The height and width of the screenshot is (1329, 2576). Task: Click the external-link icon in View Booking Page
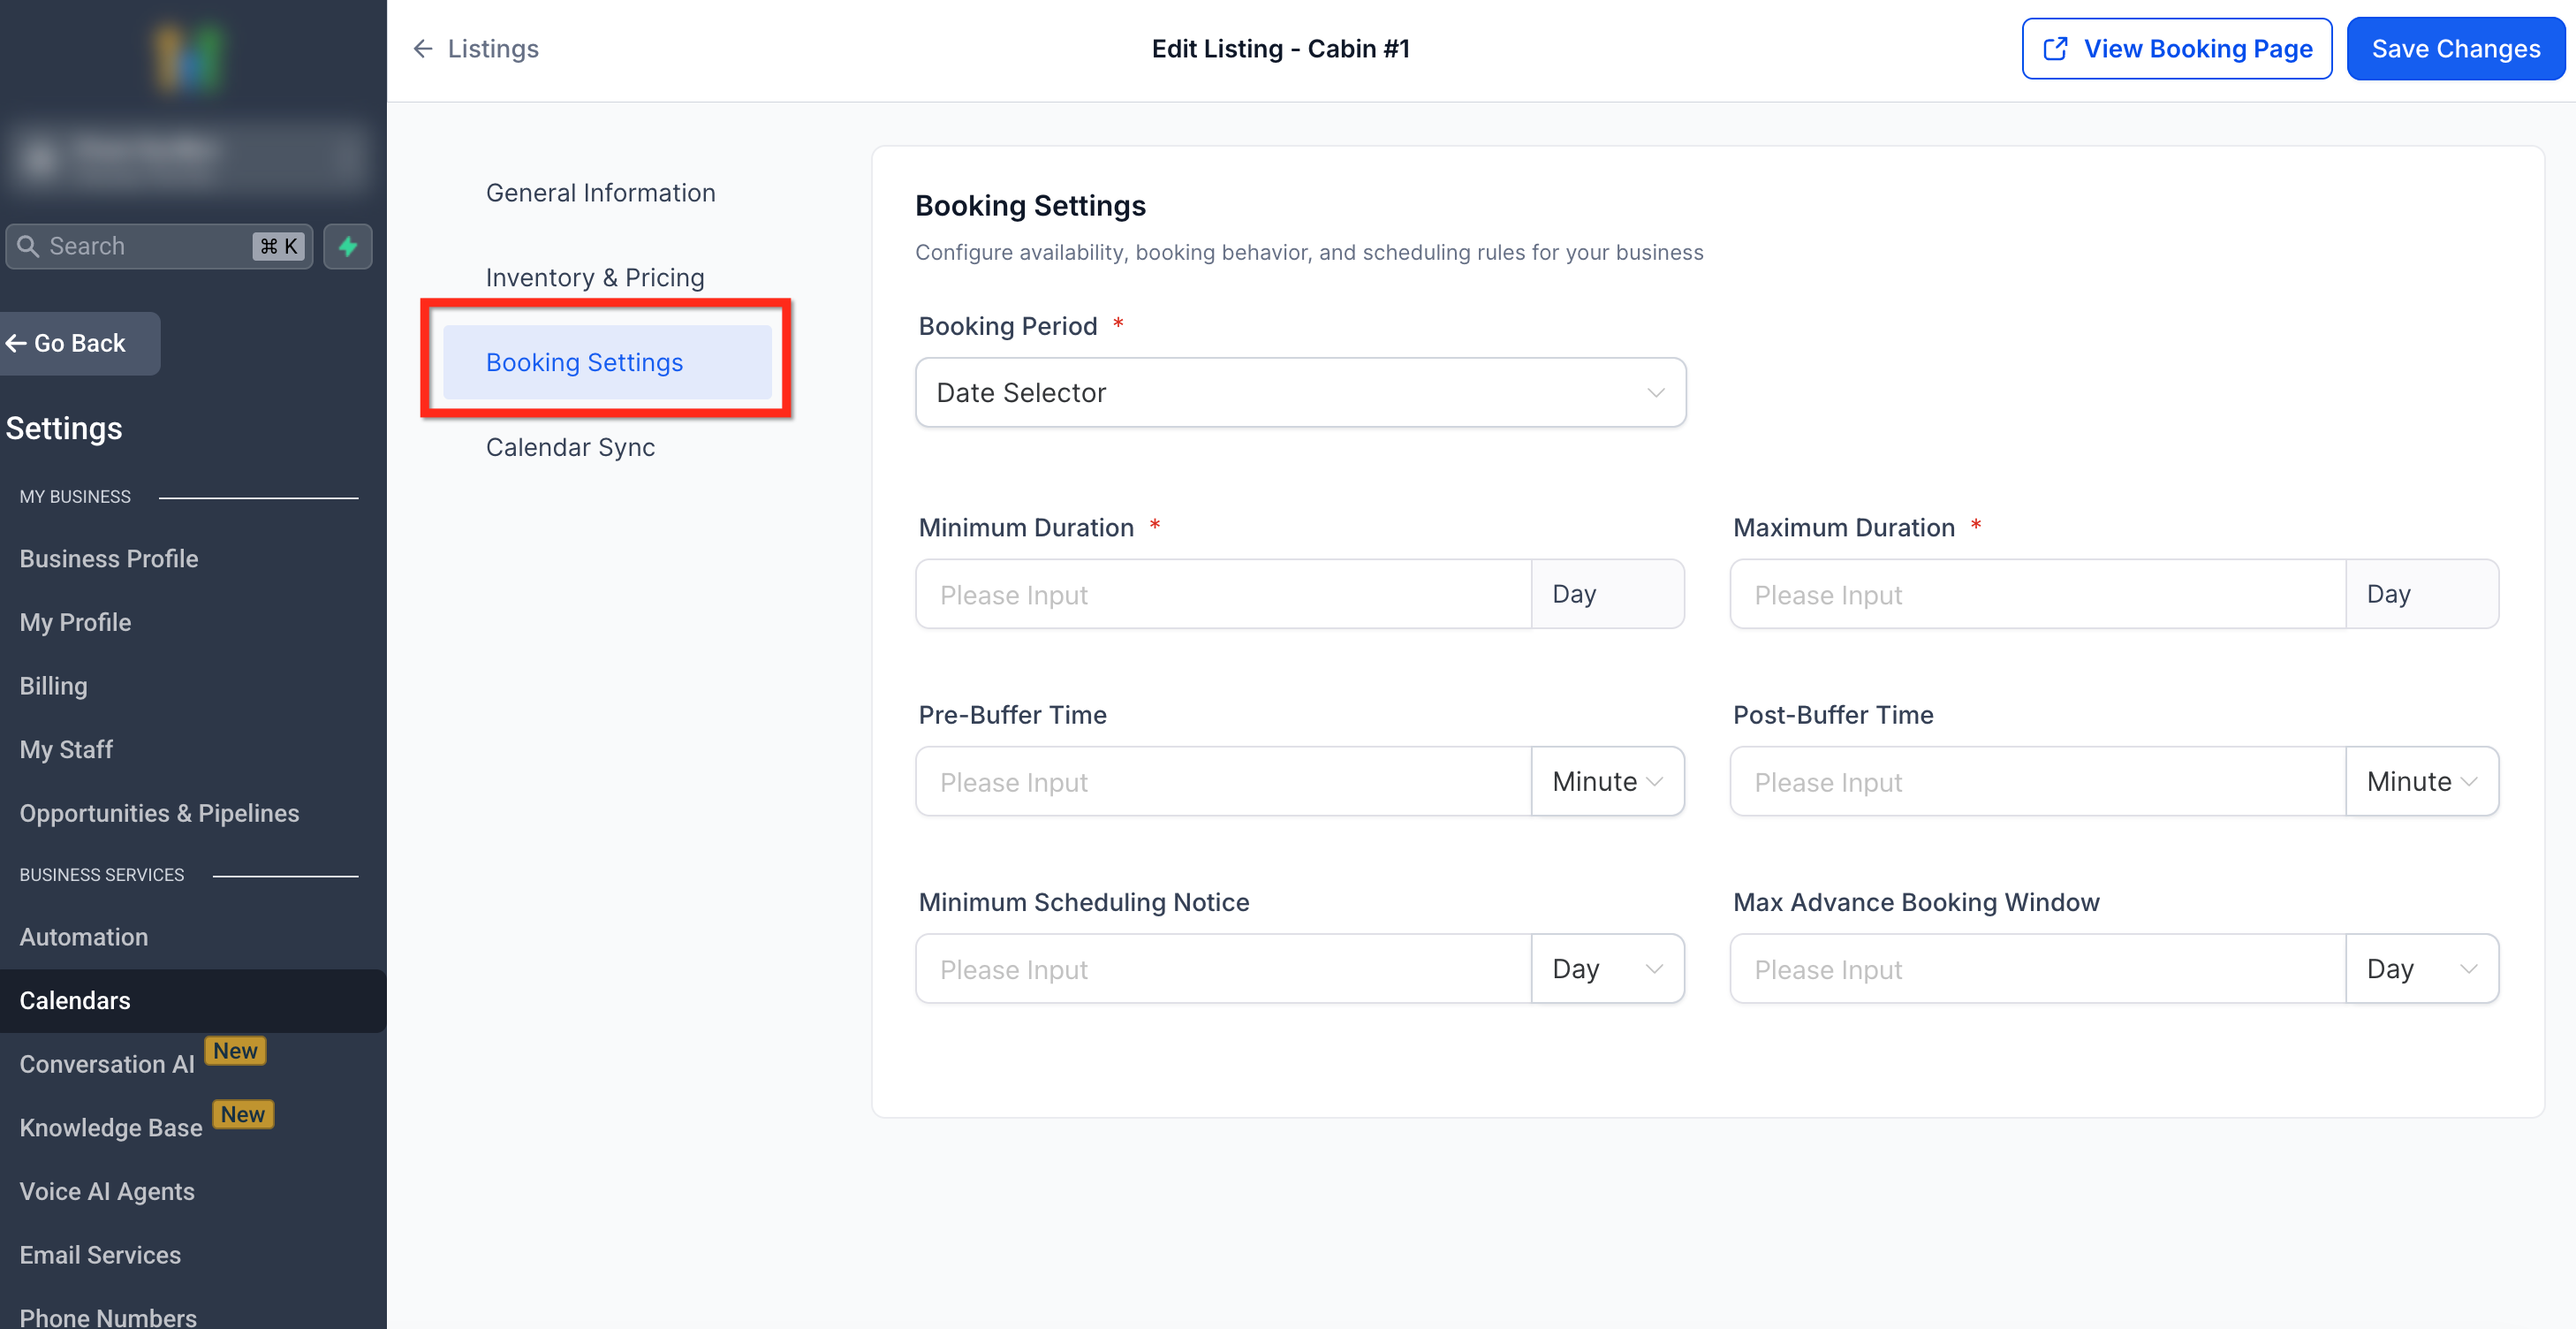2055,49
